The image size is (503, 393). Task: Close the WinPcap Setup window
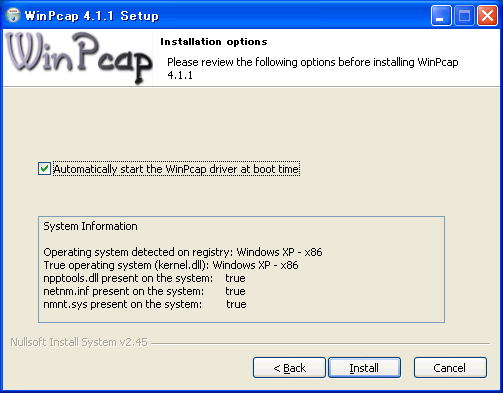coord(487,15)
